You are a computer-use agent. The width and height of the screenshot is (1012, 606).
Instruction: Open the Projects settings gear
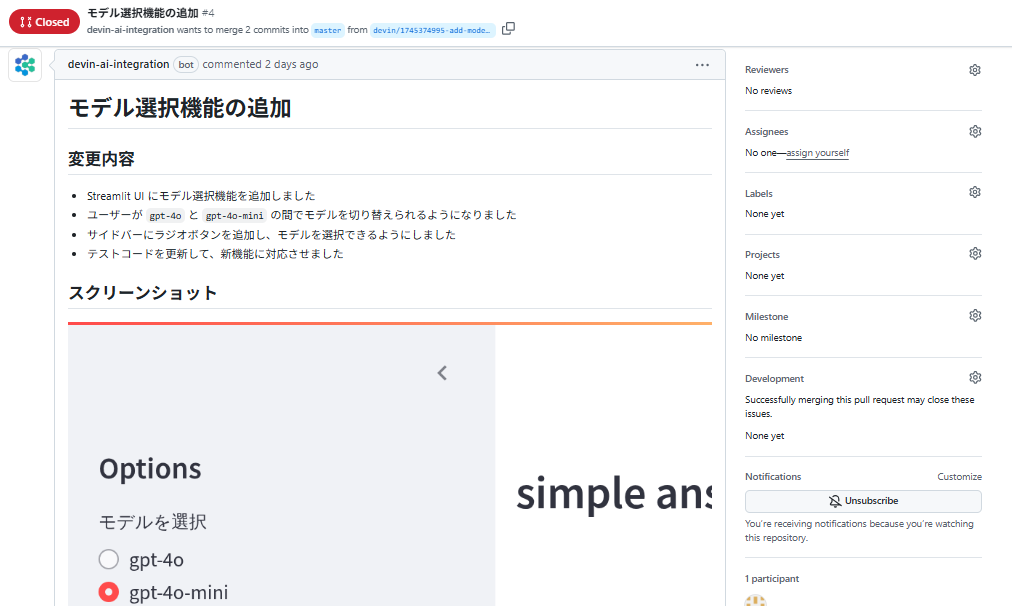(974, 253)
